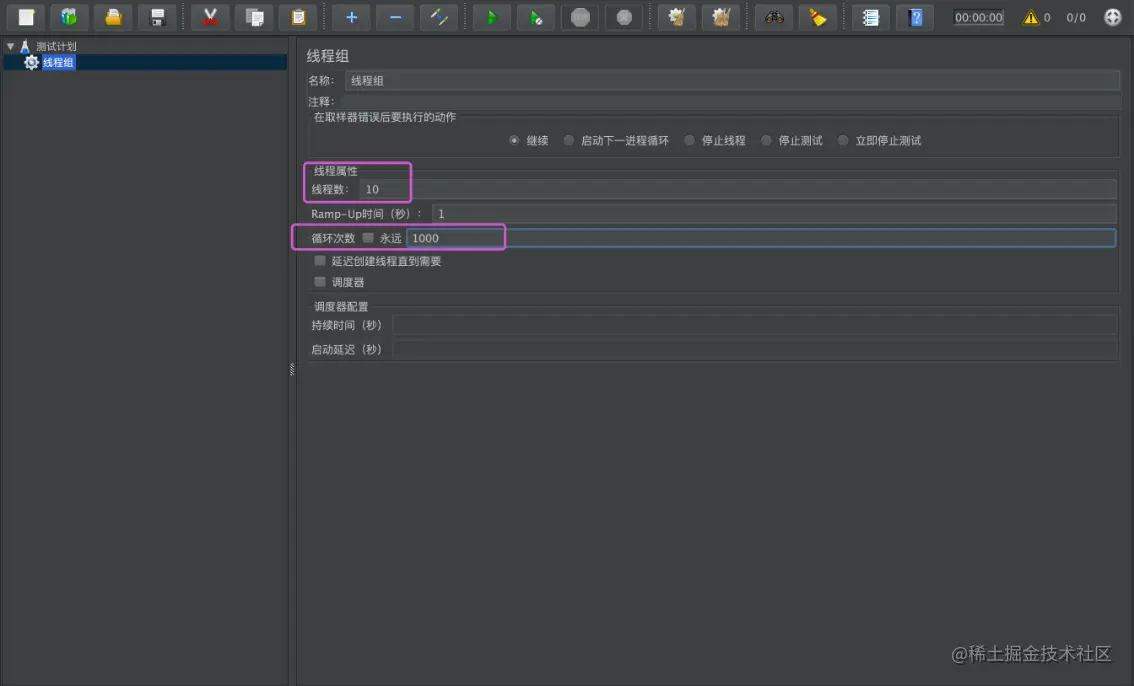Image resolution: width=1134 pixels, height=686 pixels.
Task: Click the 测试计划 flask icon in tree
Action: coord(25,46)
